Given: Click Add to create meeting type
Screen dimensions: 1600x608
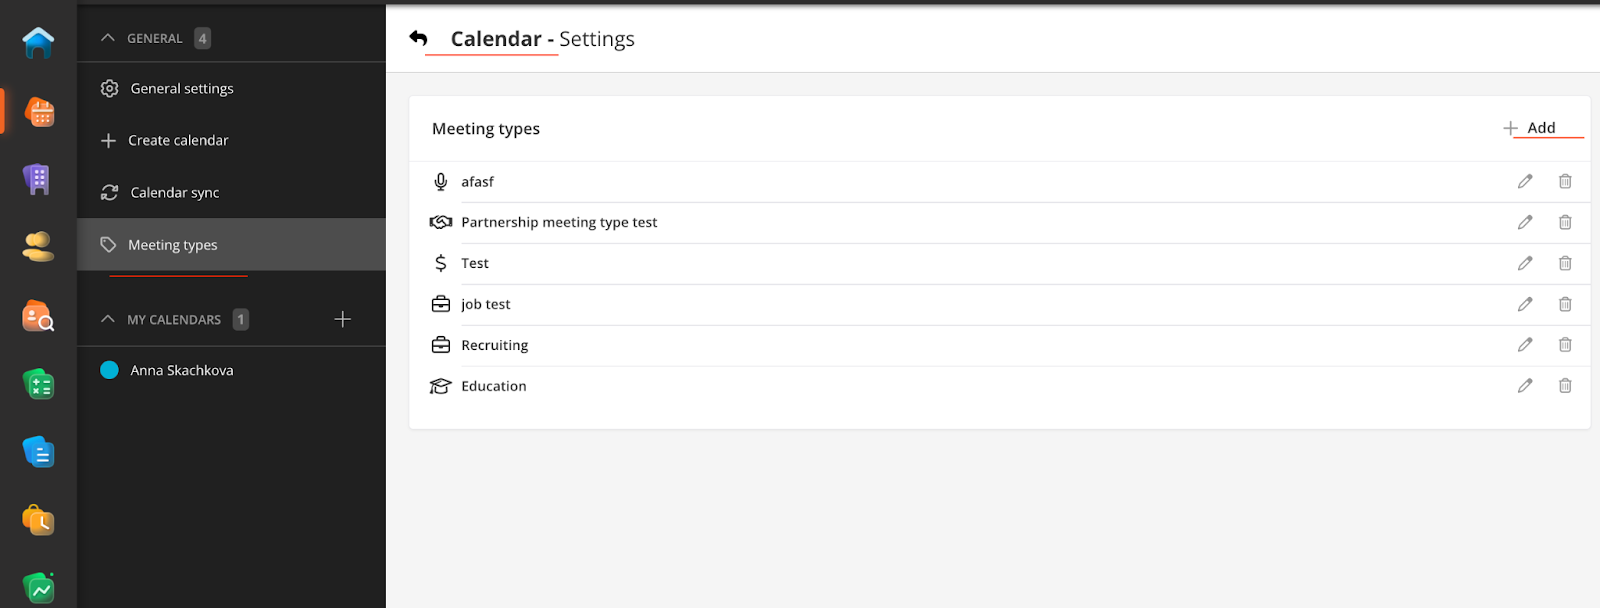Looking at the screenshot, I should tap(1531, 128).
